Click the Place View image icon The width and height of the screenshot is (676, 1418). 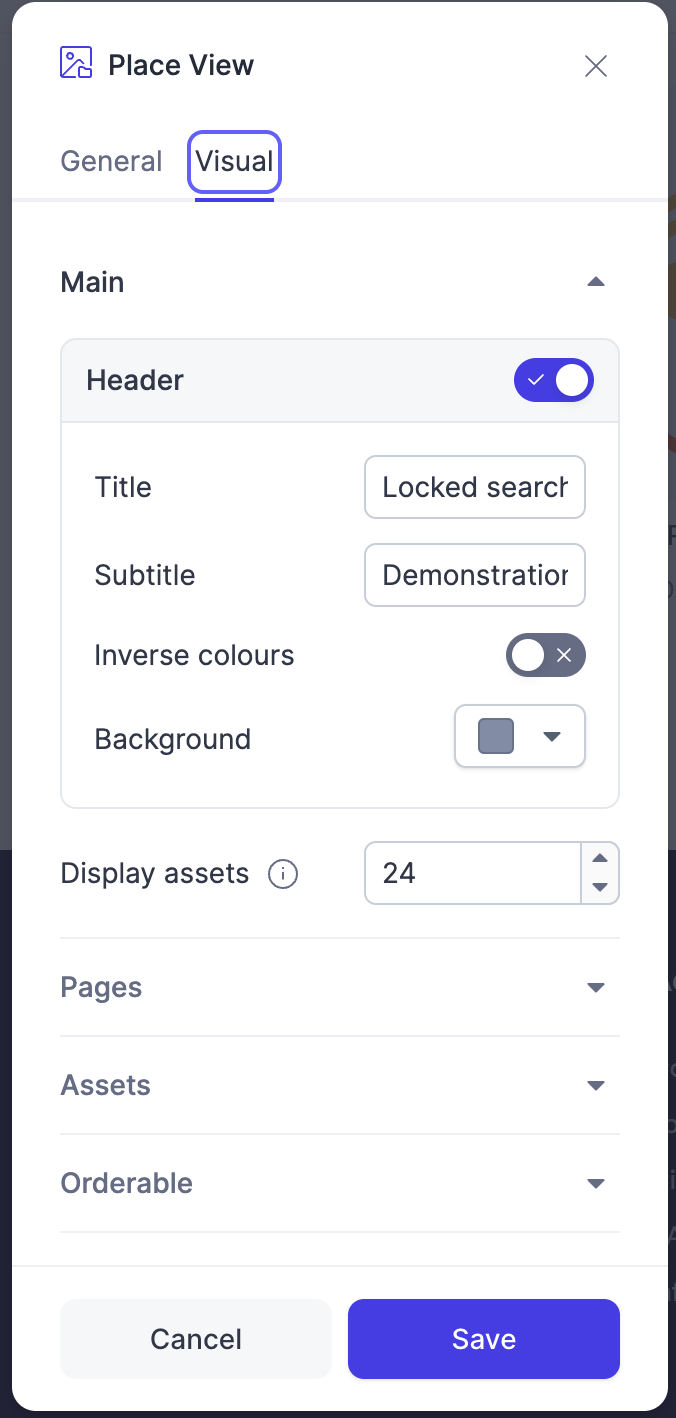(76, 63)
